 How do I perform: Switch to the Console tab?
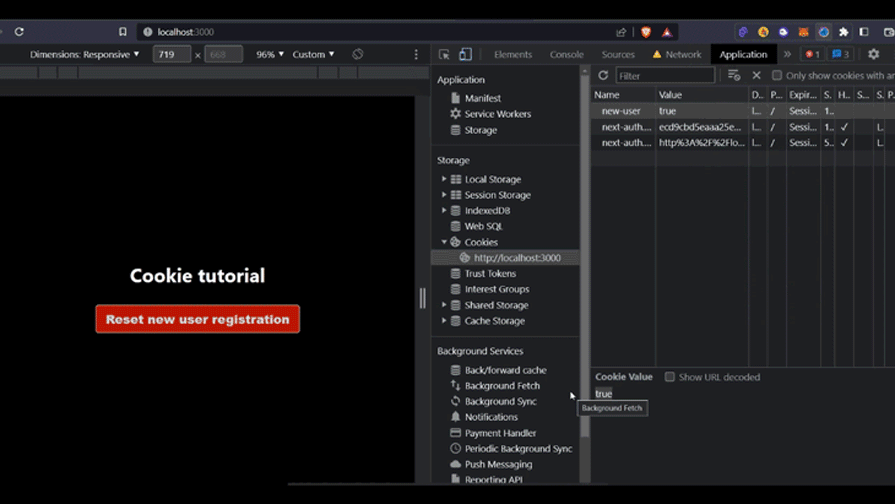coord(566,55)
